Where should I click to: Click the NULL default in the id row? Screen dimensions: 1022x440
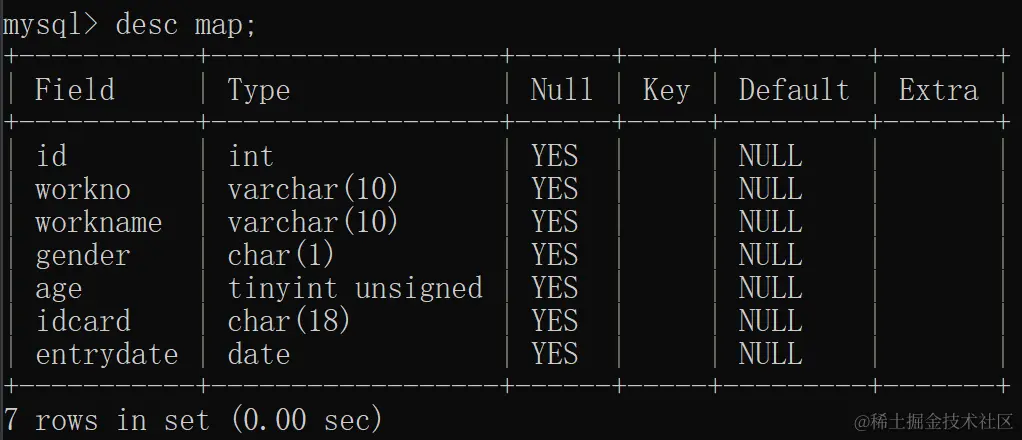tap(770, 156)
